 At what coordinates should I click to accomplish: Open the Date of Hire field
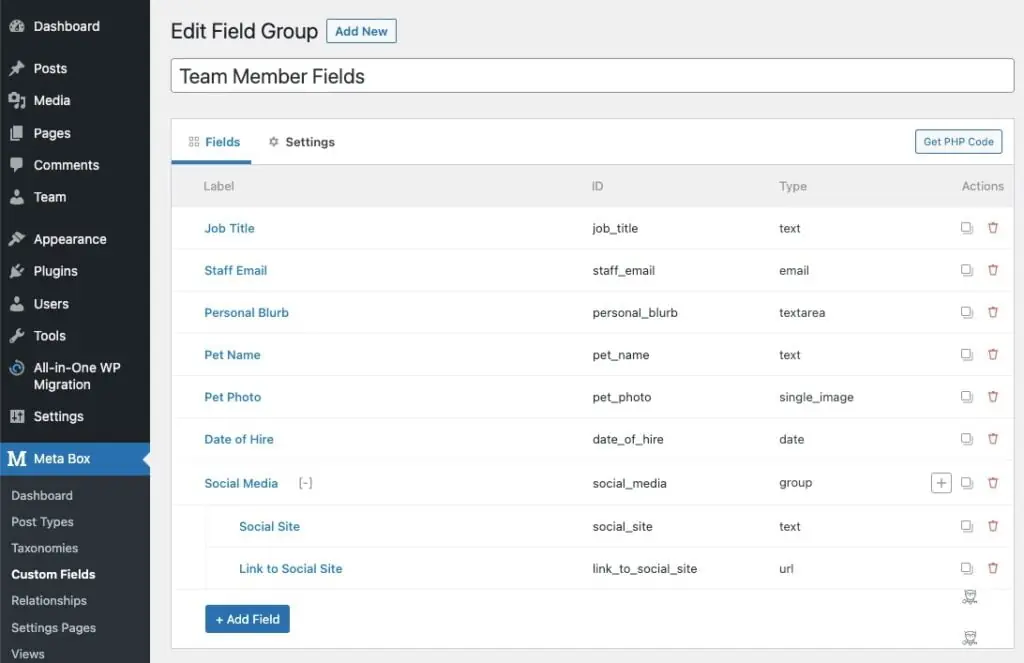238,439
